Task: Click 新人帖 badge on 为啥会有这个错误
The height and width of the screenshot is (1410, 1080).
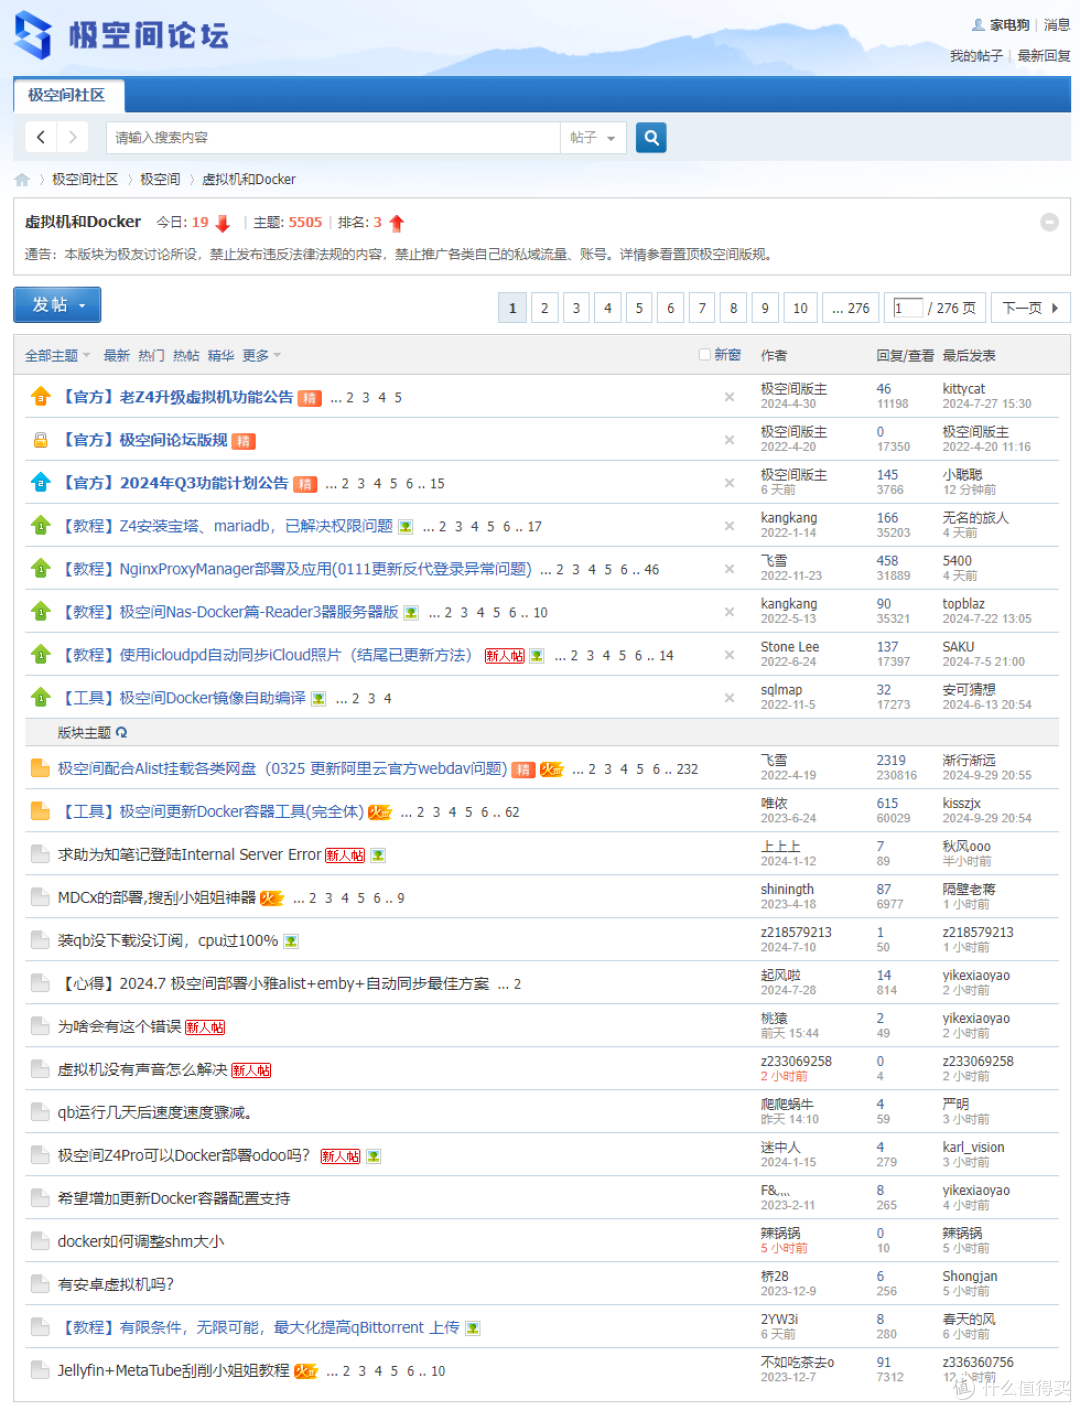Action: point(205,1027)
